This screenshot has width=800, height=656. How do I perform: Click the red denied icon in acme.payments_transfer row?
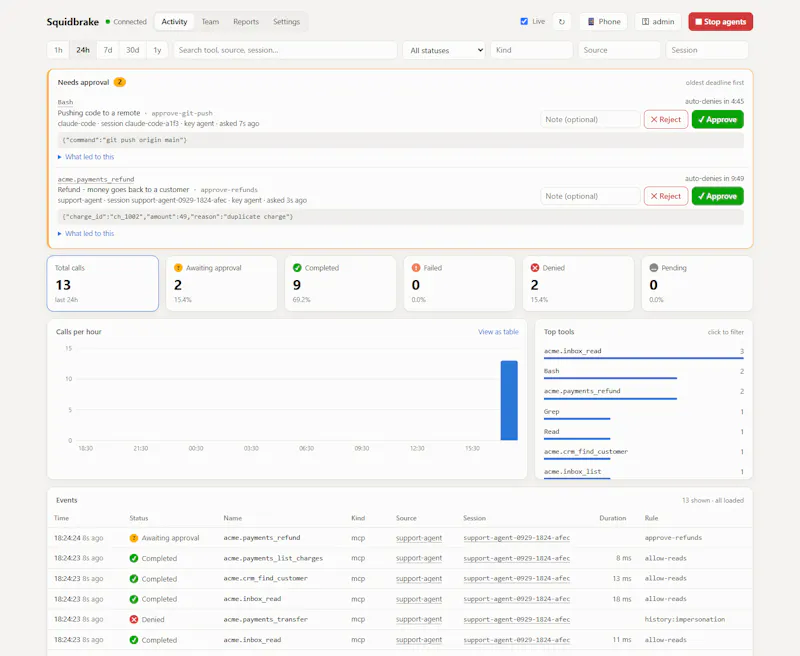point(134,619)
